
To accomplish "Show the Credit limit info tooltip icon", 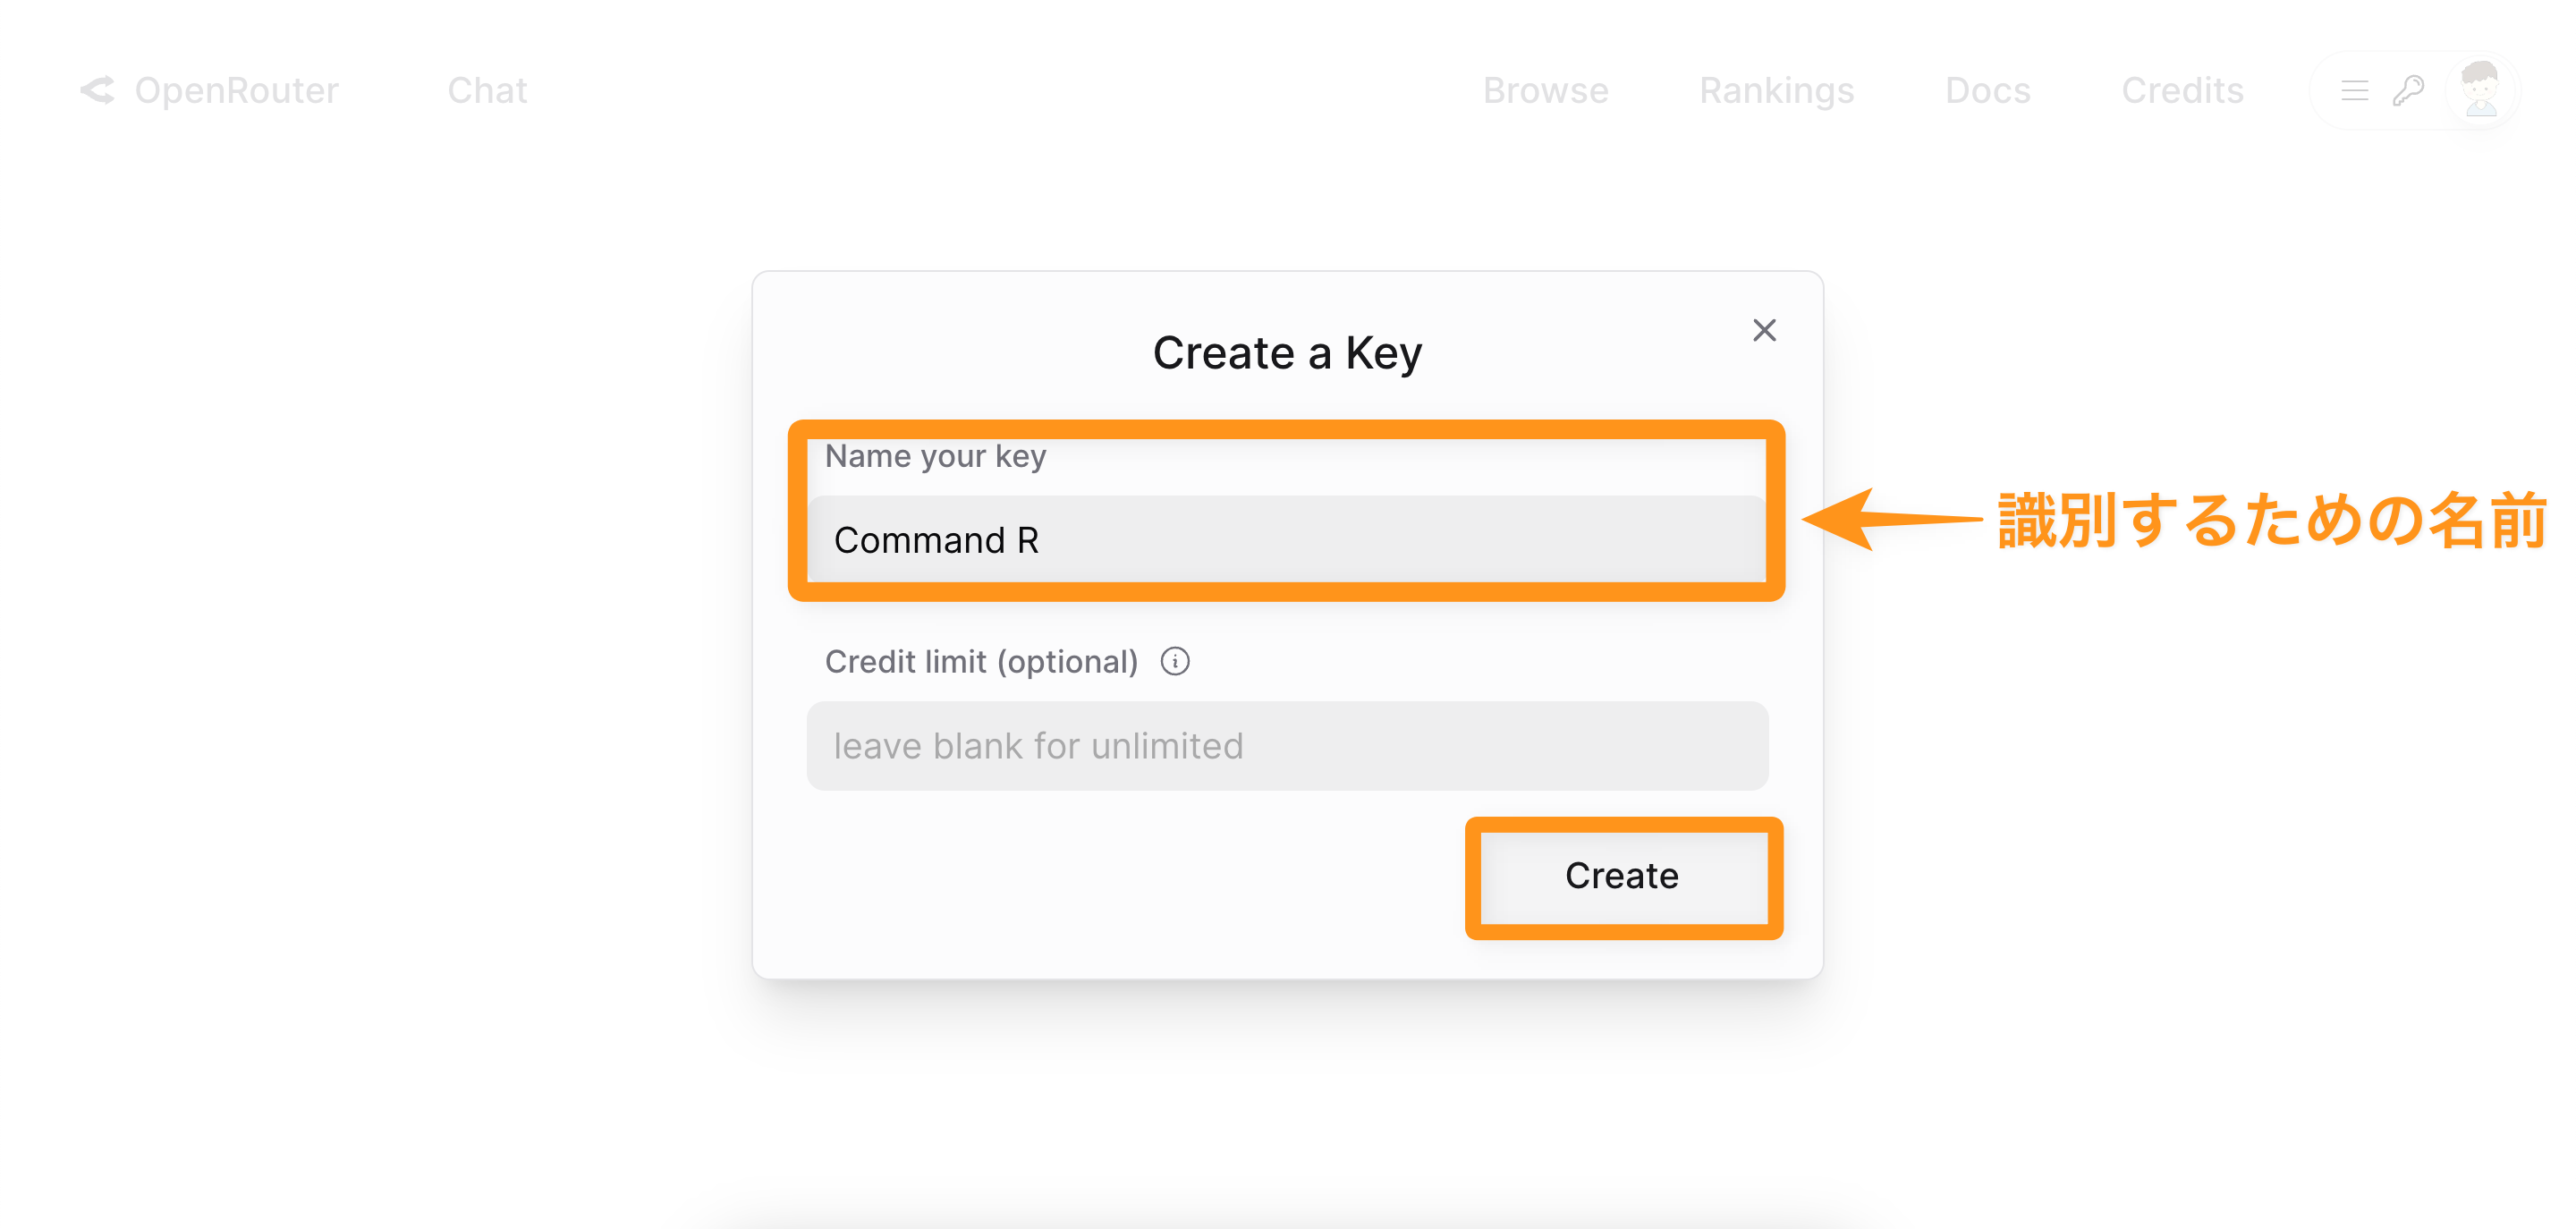I will pos(1175,661).
